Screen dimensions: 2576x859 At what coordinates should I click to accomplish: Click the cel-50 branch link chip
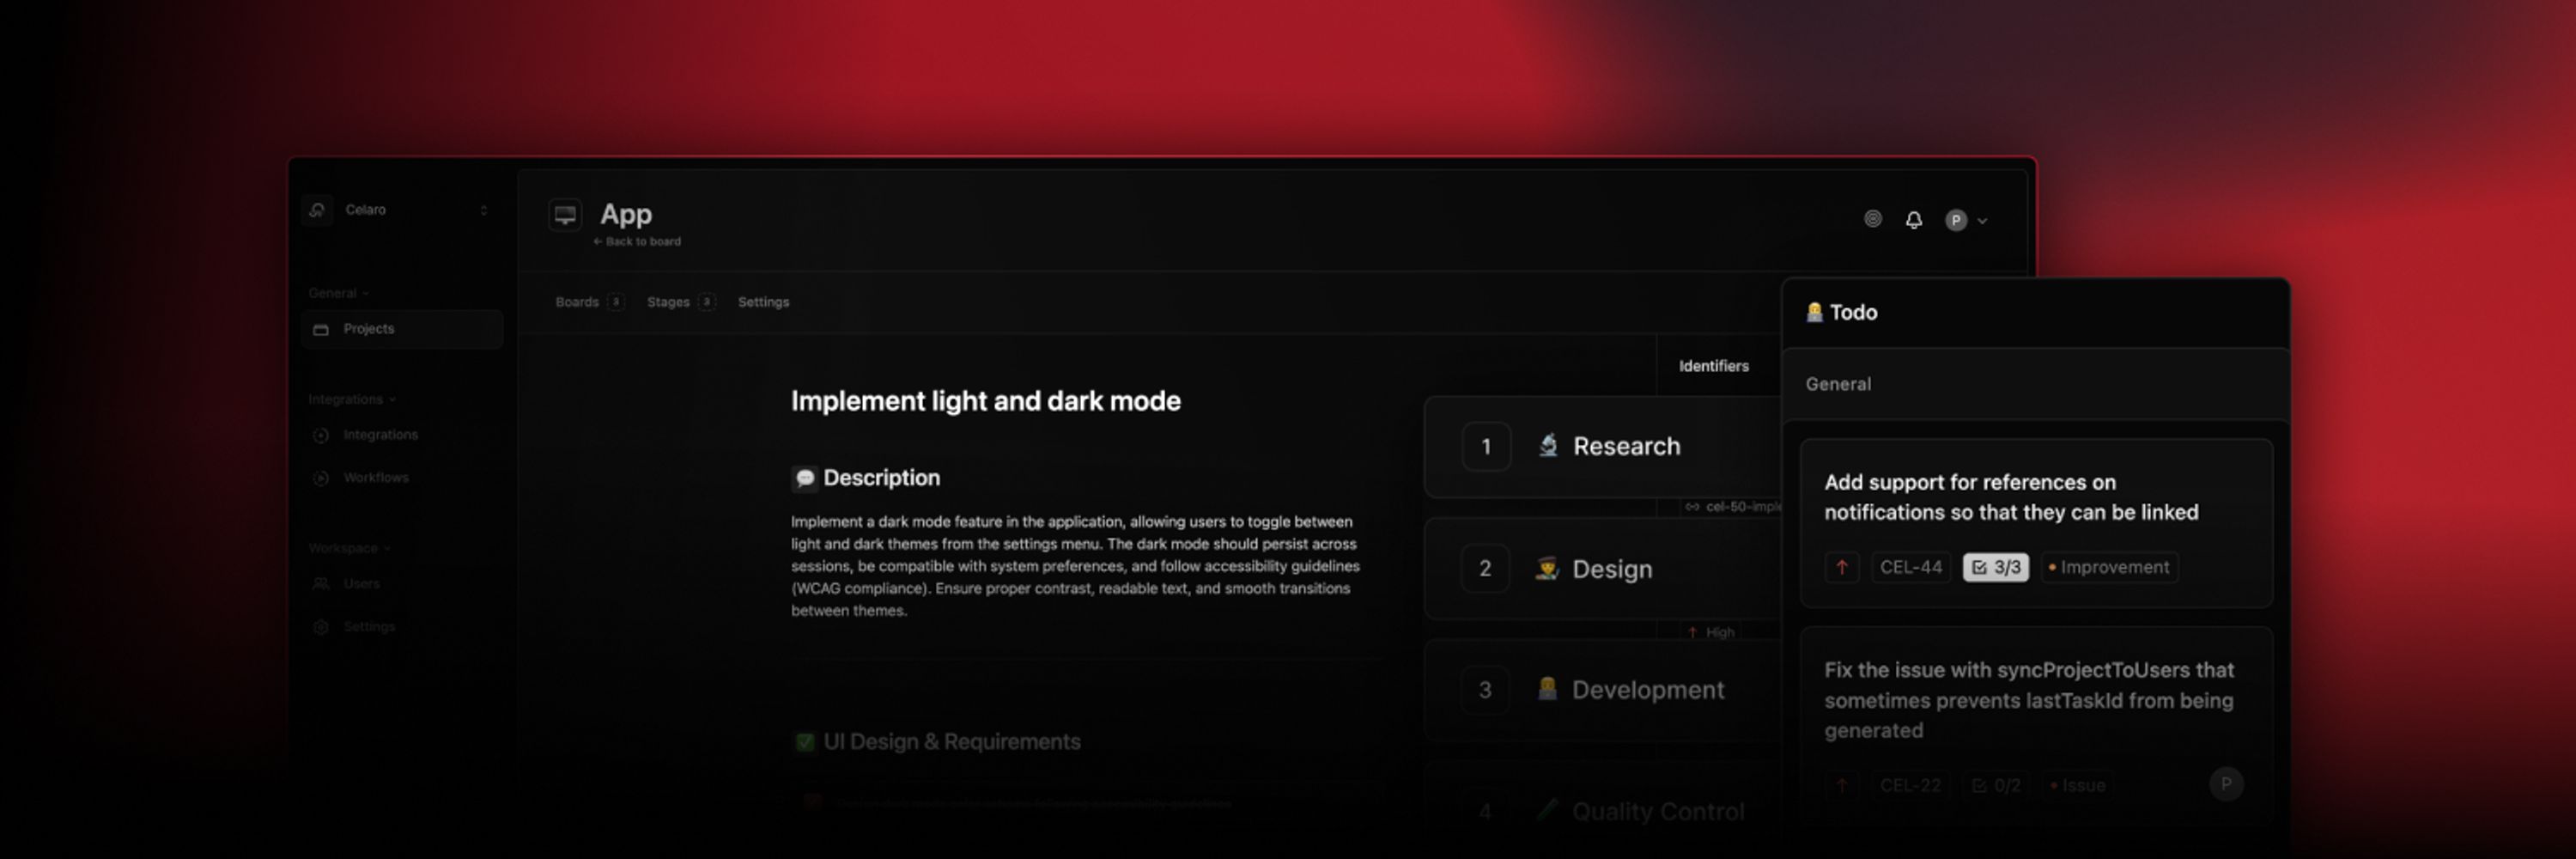tap(1732, 507)
